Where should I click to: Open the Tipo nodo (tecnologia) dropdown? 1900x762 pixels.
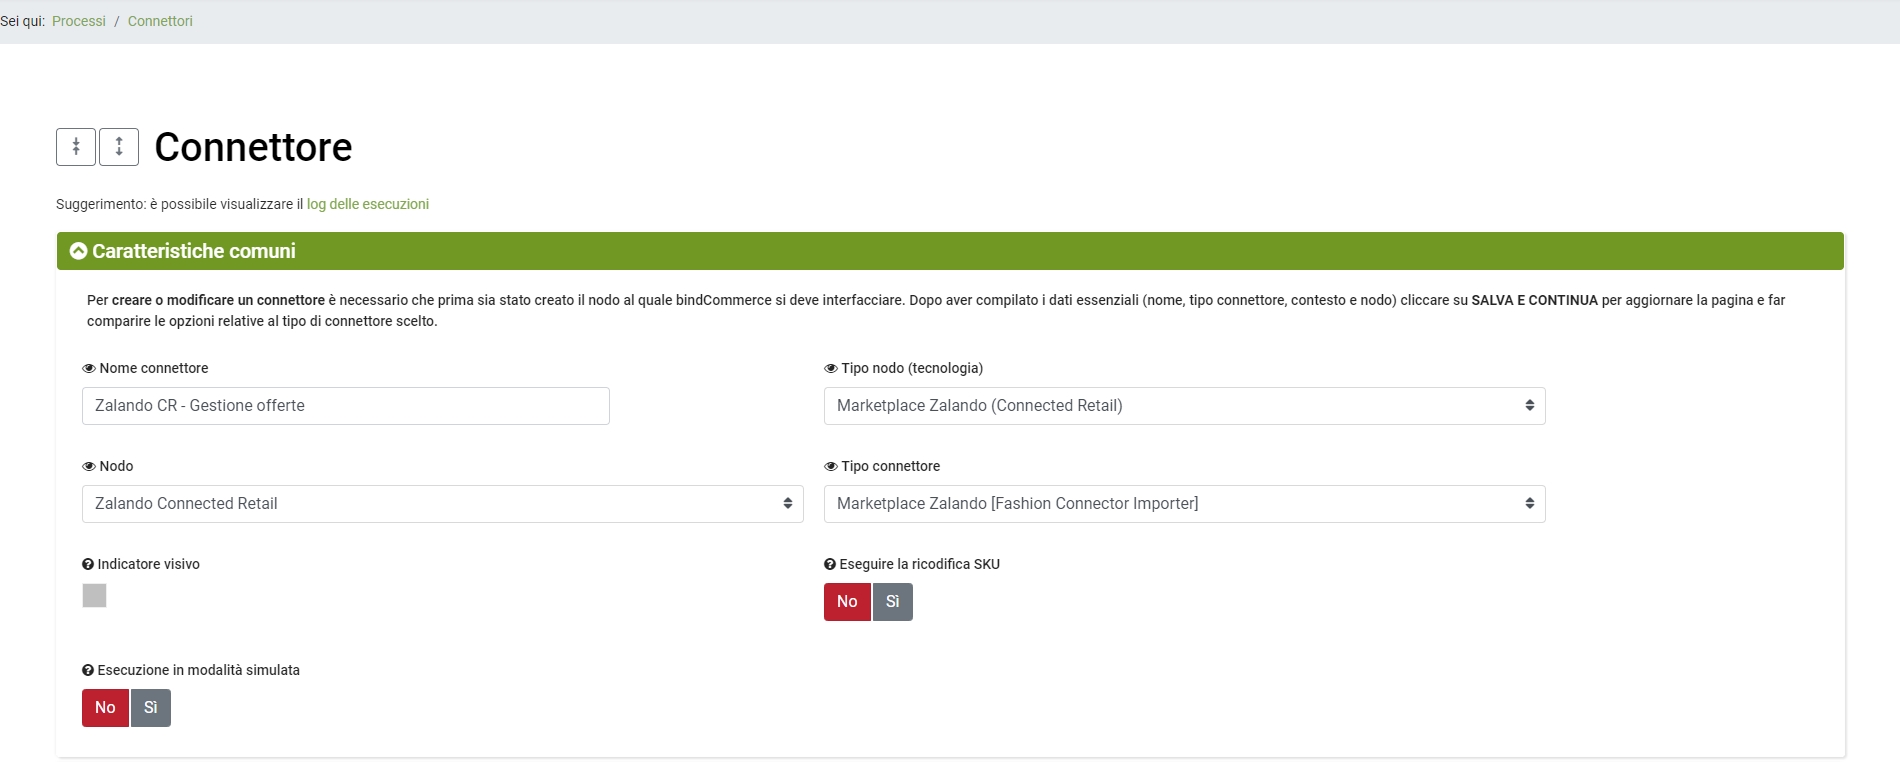(x=1184, y=406)
